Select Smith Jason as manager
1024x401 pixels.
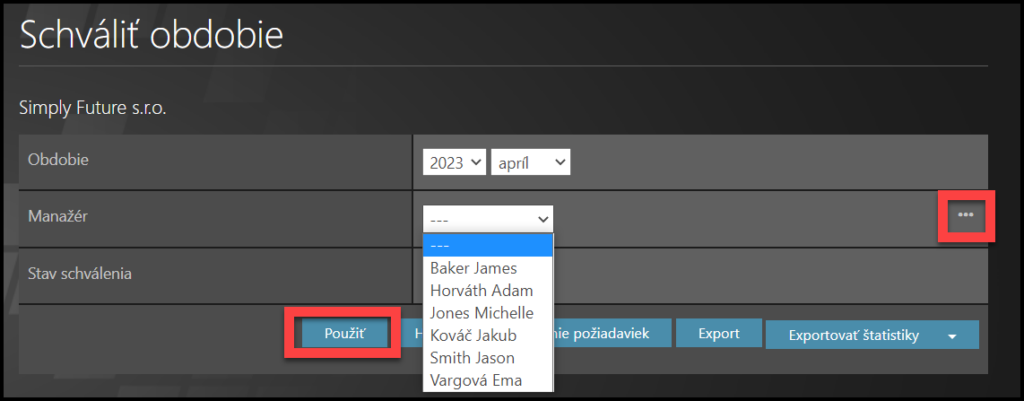472,357
